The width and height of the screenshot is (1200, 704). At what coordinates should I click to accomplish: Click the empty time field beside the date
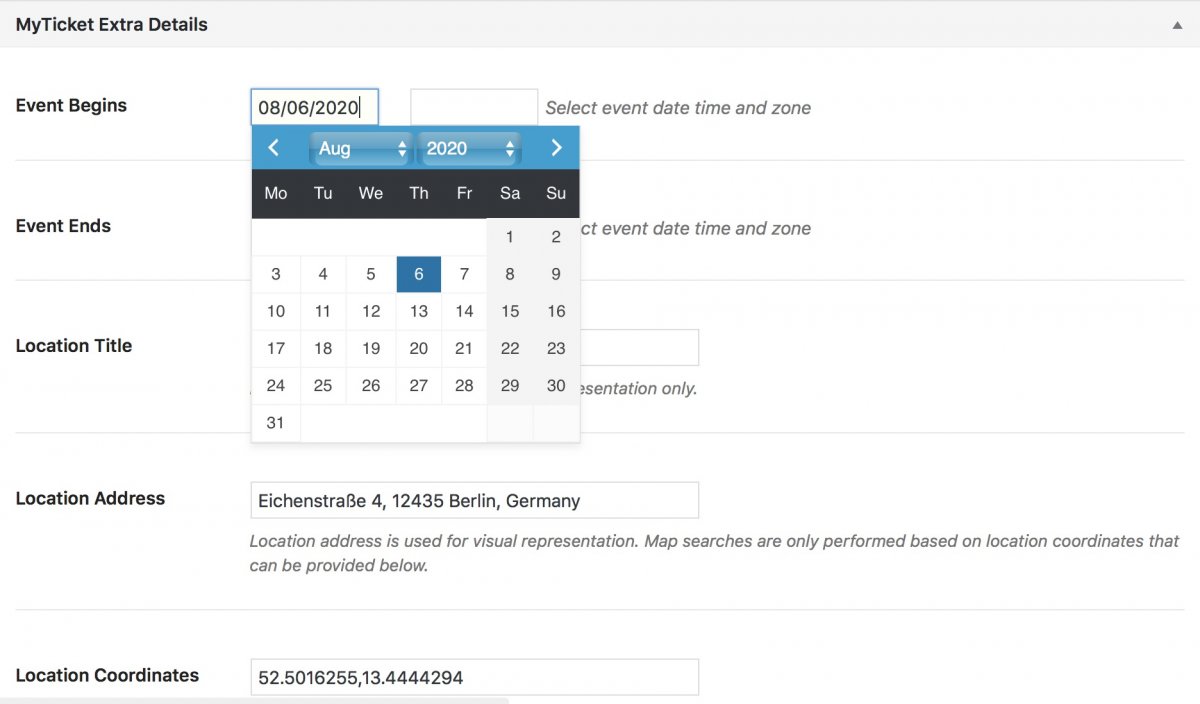point(473,106)
